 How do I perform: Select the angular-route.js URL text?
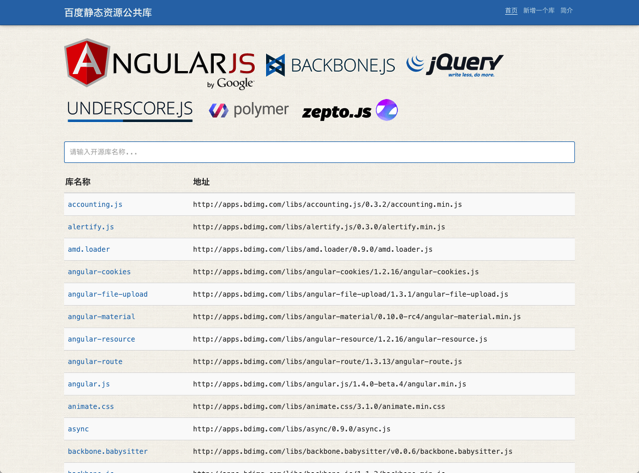click(327, 361)
